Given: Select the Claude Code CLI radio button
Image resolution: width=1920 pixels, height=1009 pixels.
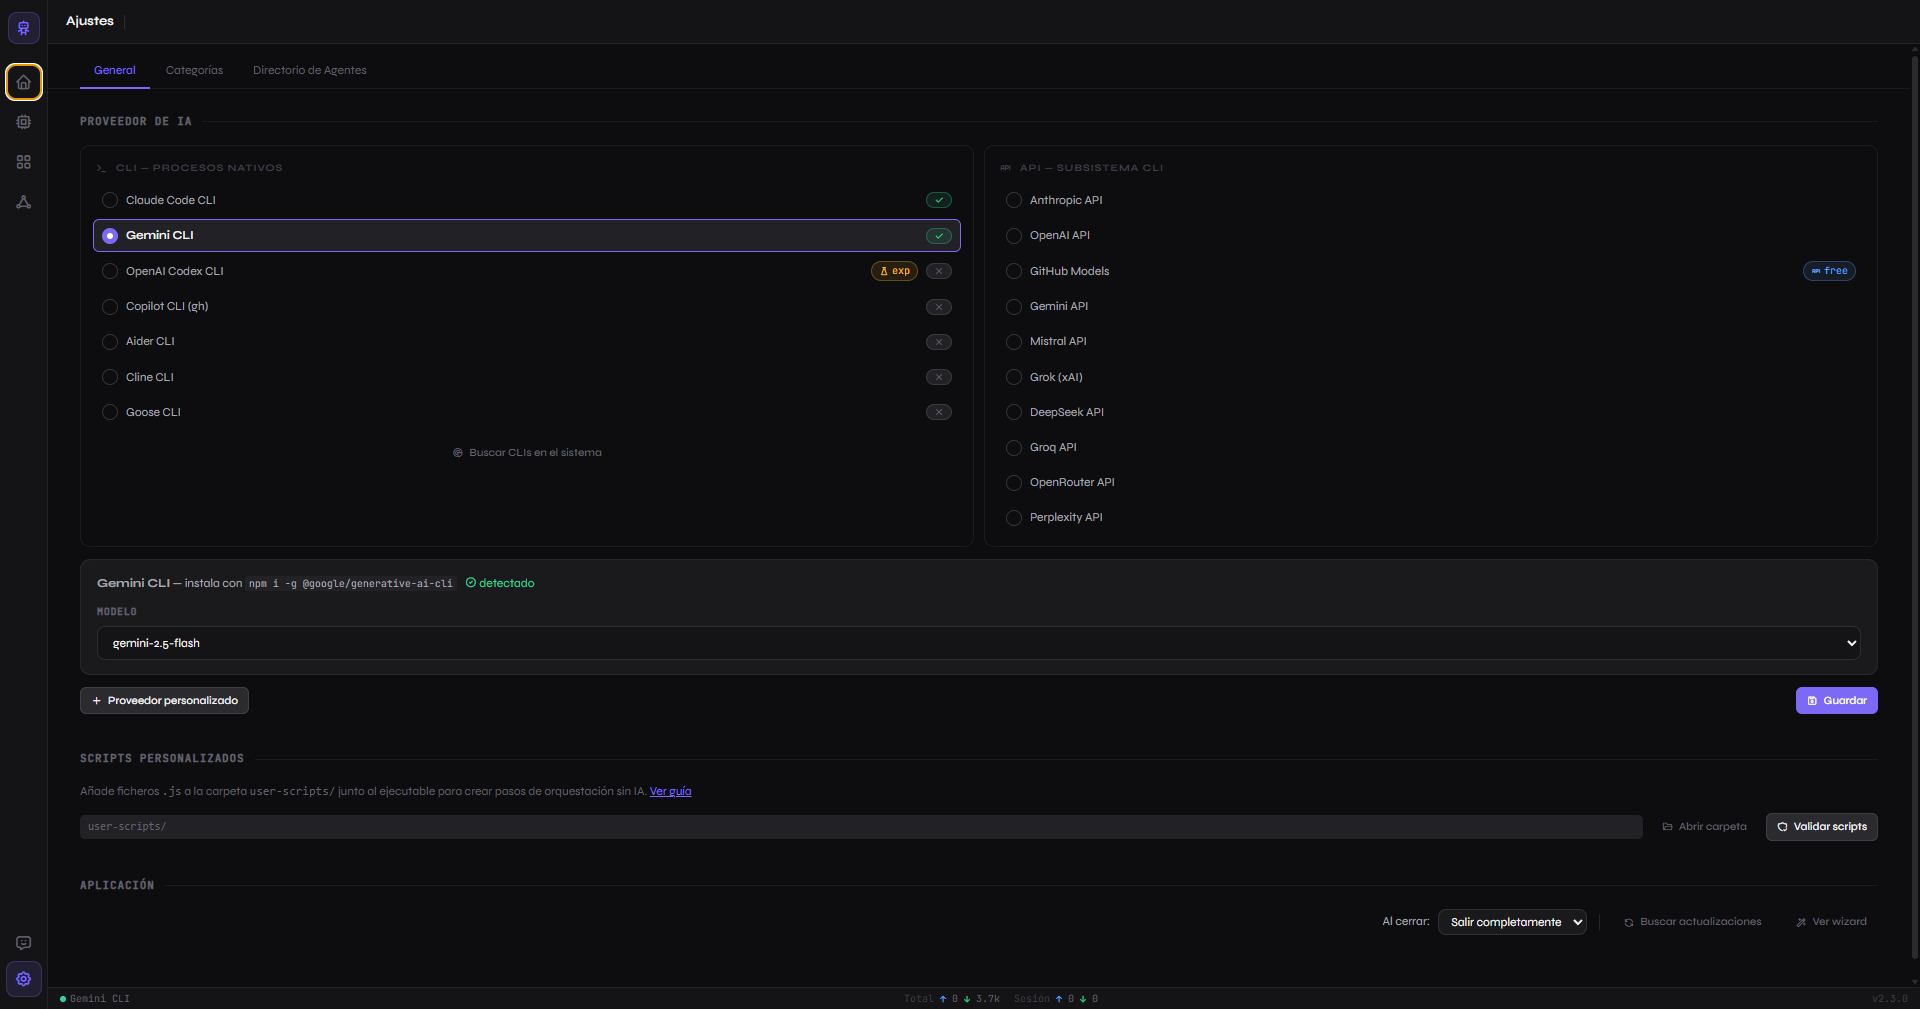Looking at the screenshot, I should pos(110,200).
